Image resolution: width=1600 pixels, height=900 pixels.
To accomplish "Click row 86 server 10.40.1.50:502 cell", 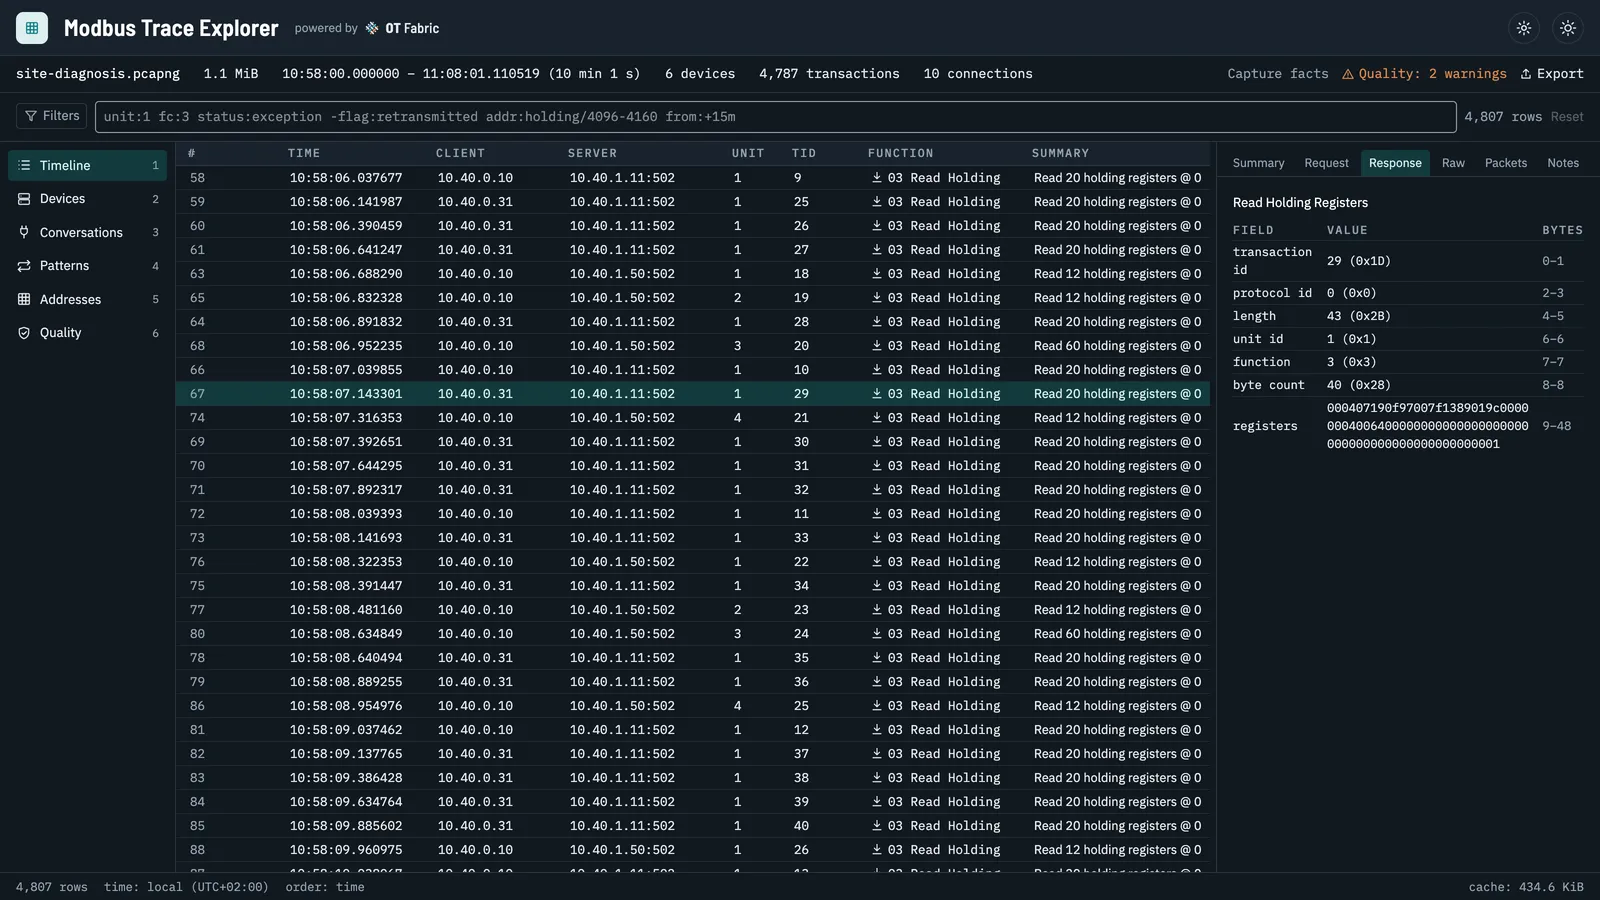I will point(622,706).
